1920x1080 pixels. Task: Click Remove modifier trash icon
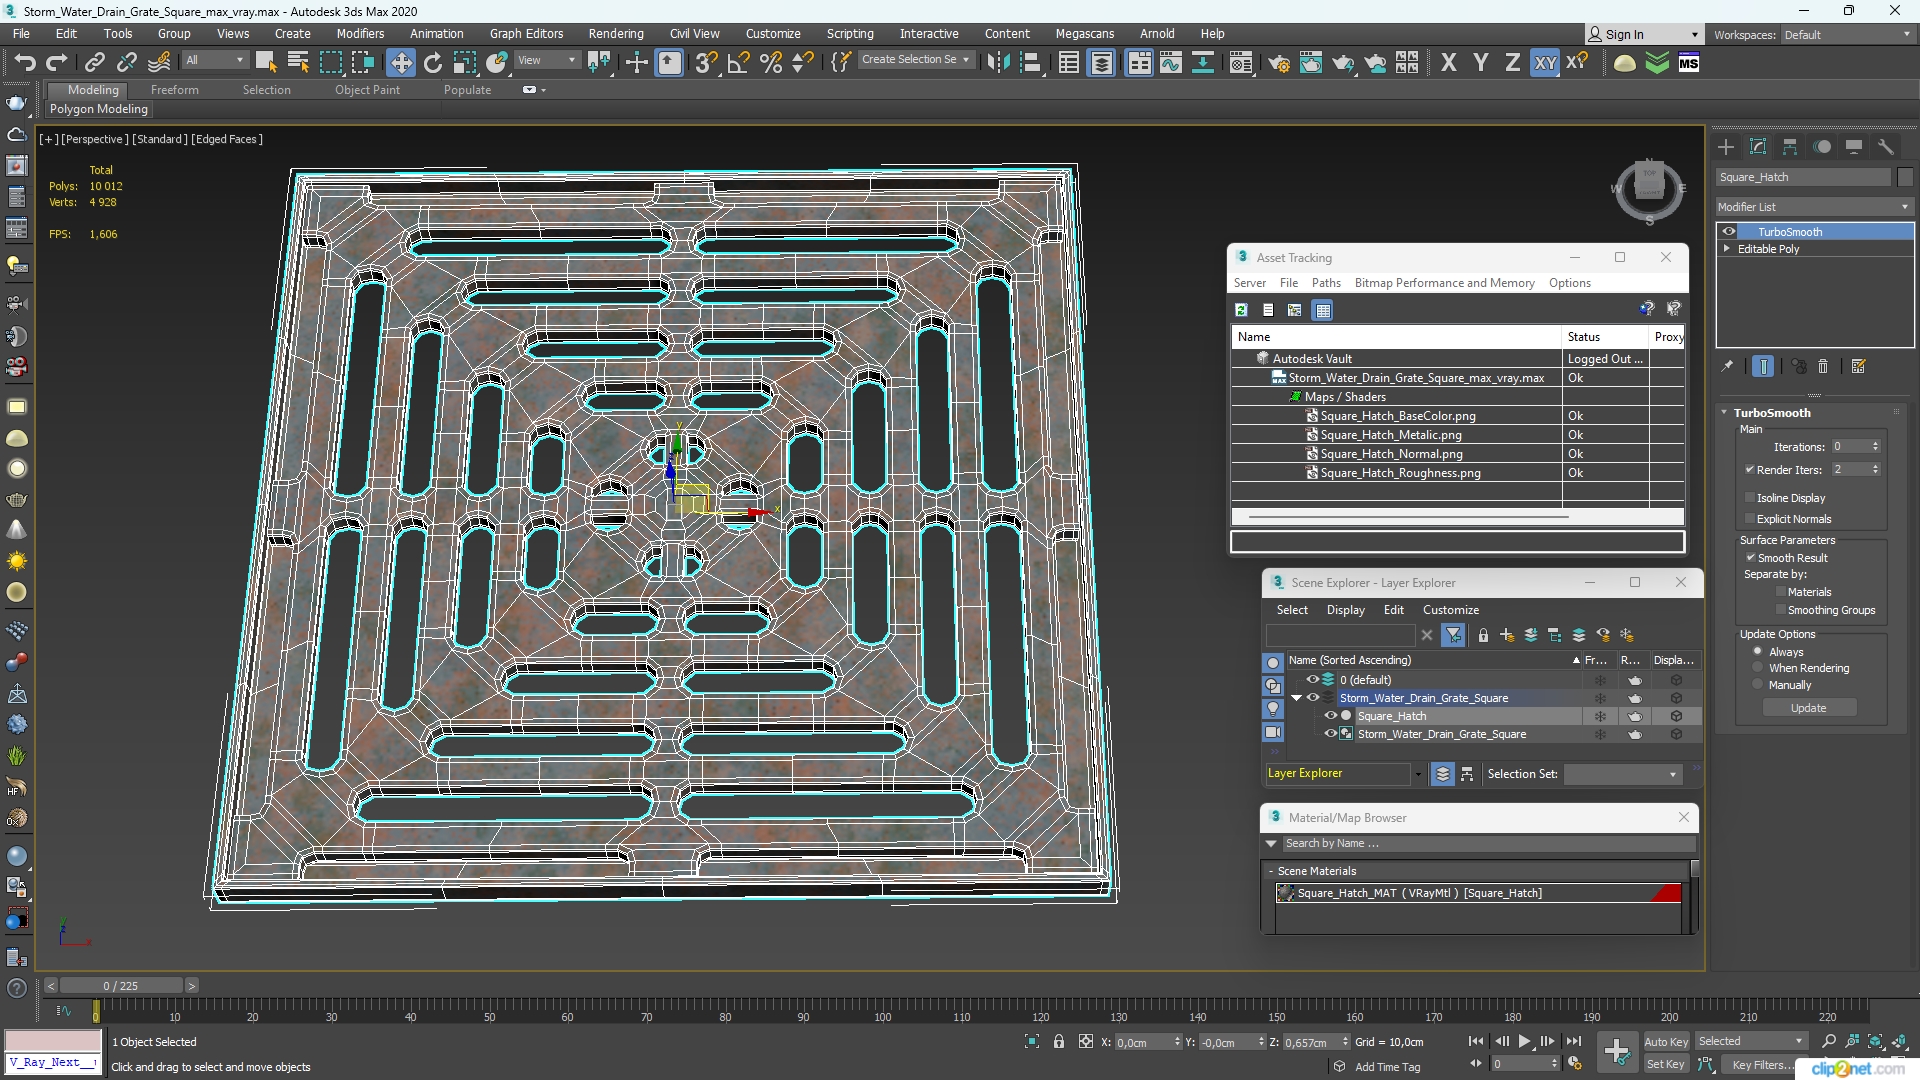pyautogui.click(x=1823, y=367)
